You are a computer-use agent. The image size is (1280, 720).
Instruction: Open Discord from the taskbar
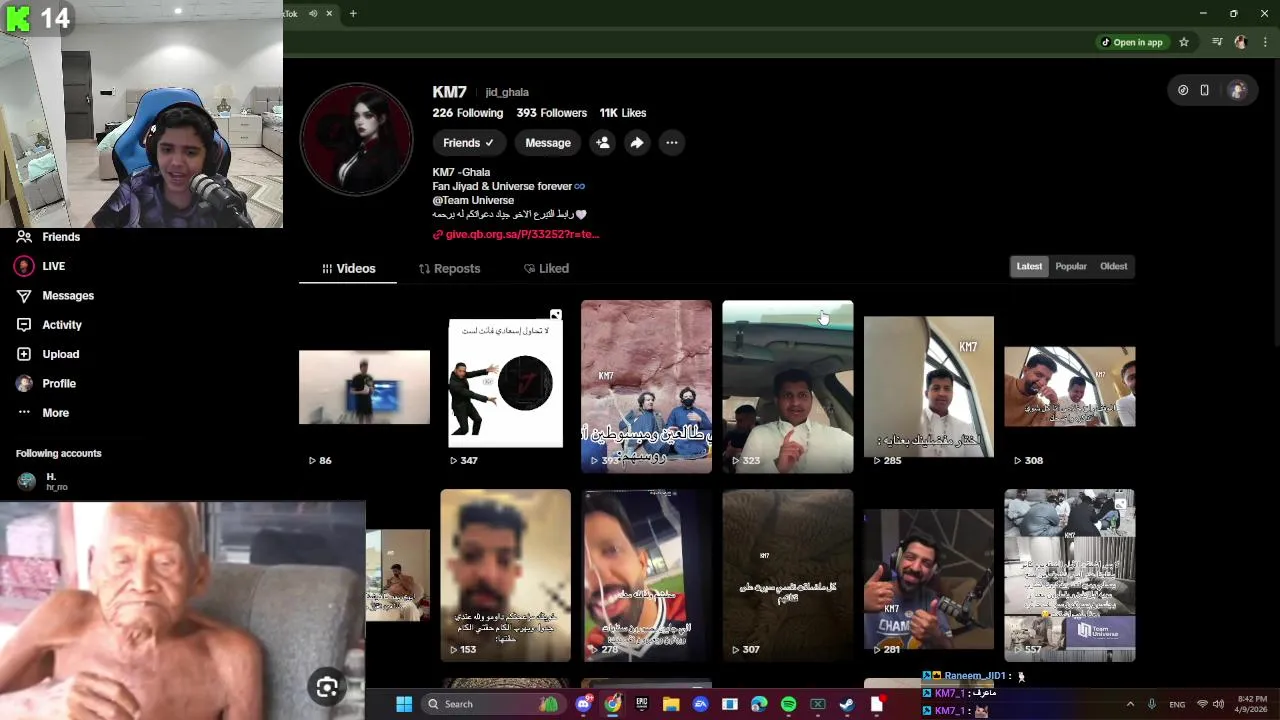584,704
